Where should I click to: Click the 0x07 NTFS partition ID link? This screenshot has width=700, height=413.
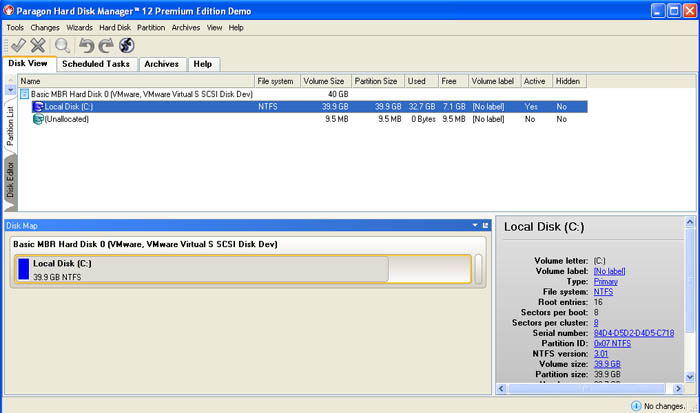pyautogui.click(x=612, y=343)
